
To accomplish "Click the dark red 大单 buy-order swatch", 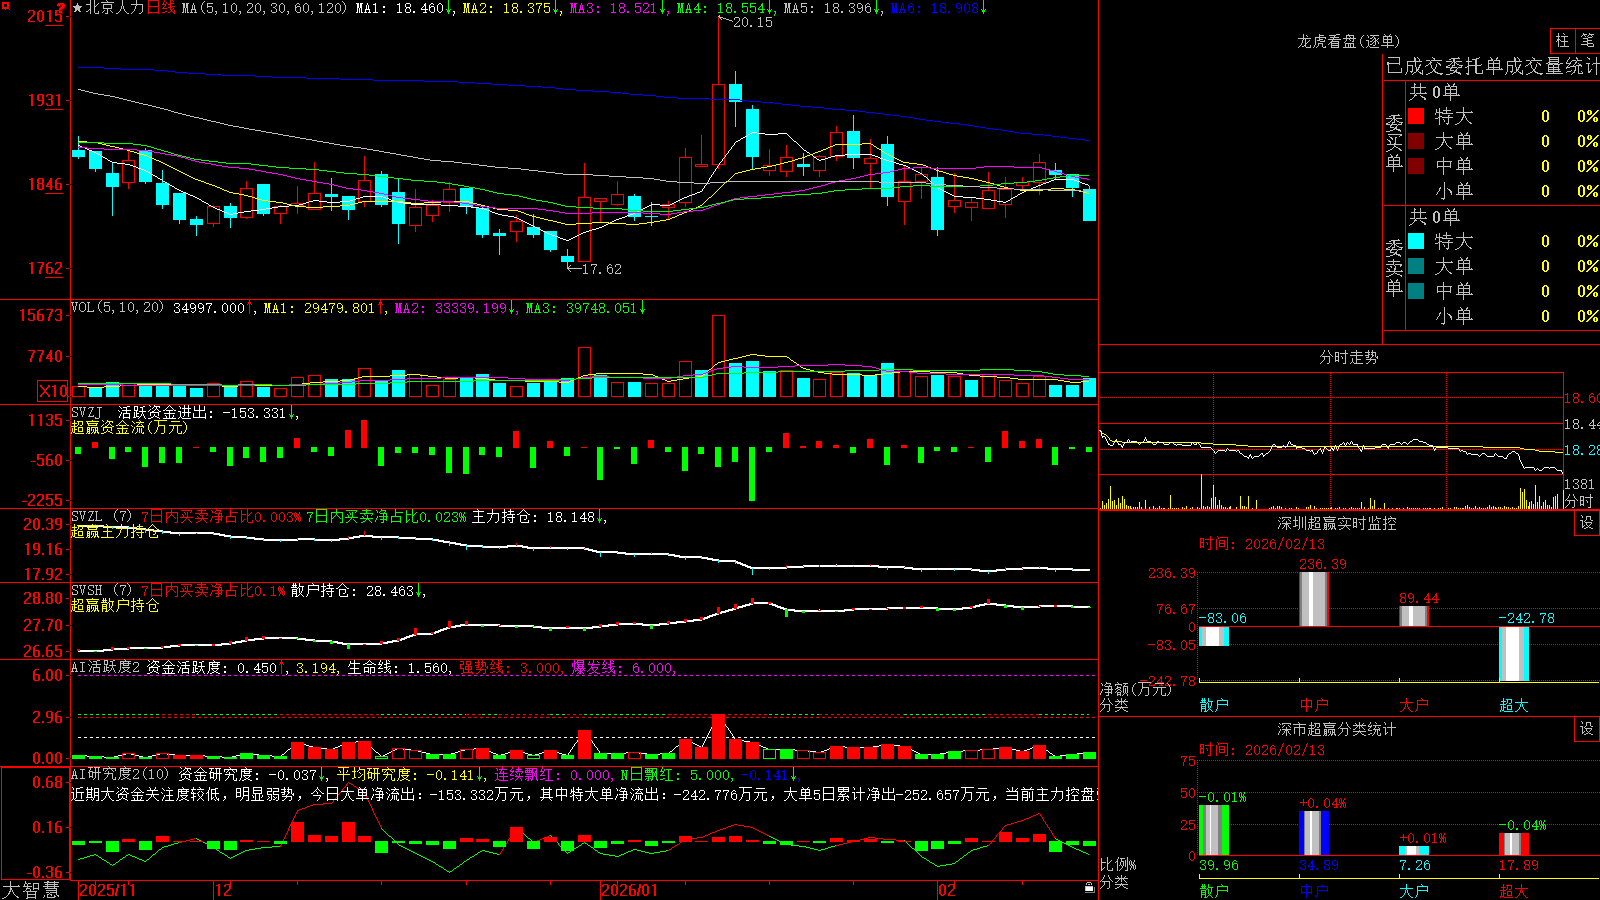I will [x=1416, y=141].
